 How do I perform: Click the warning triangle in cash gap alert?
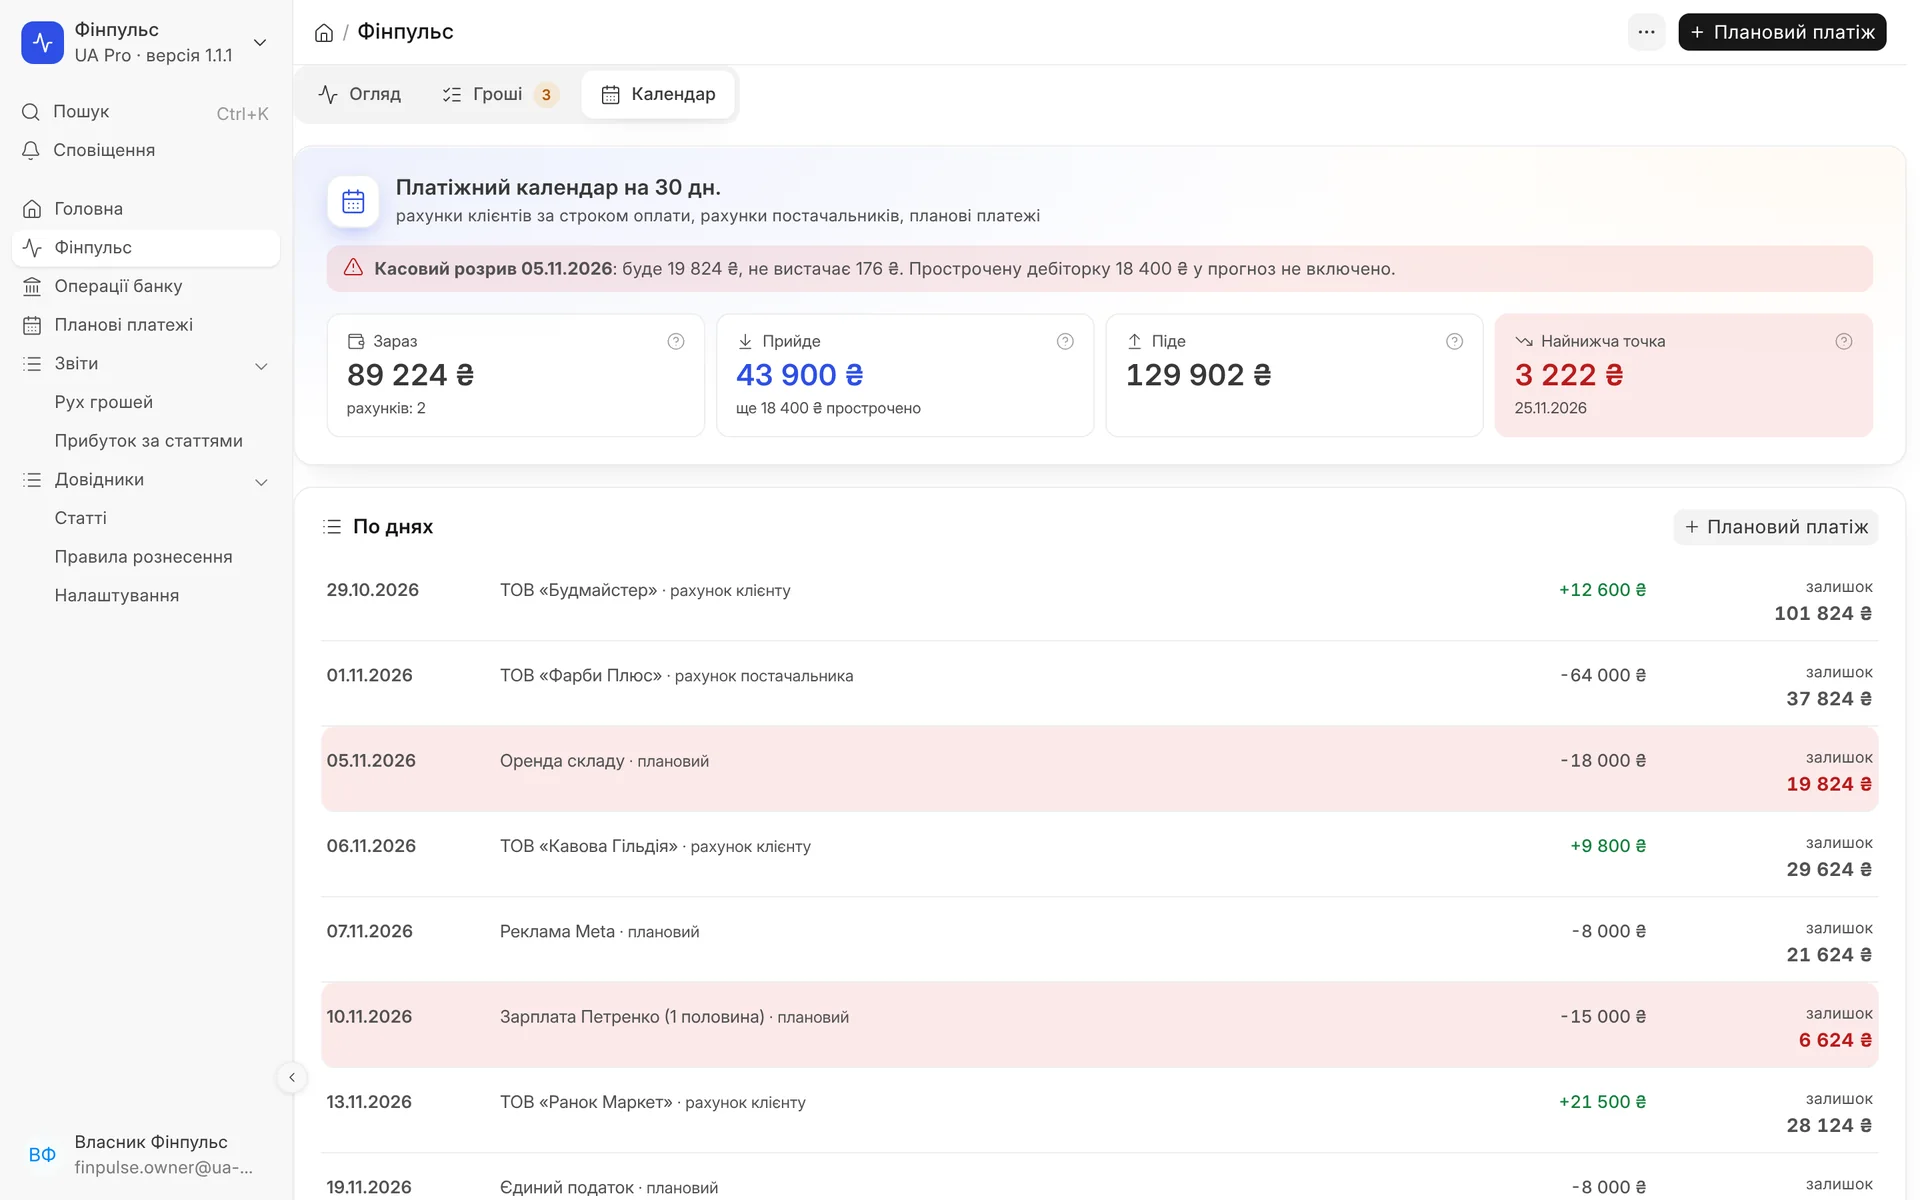coord(353,268)
